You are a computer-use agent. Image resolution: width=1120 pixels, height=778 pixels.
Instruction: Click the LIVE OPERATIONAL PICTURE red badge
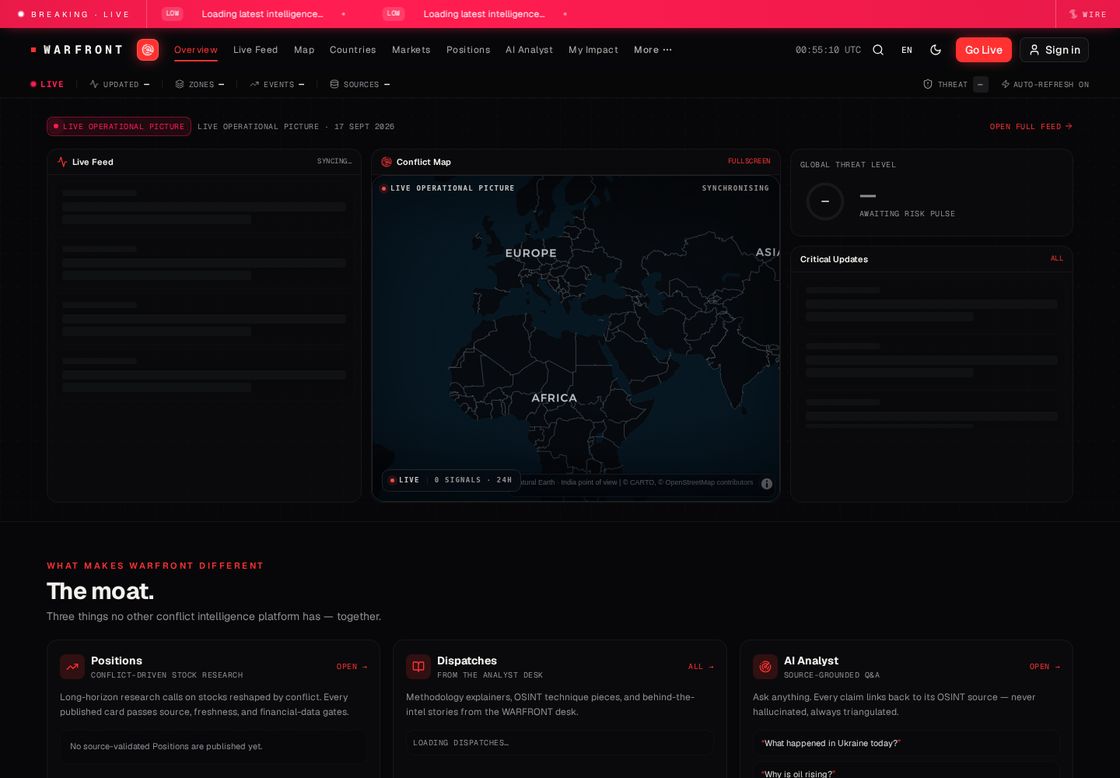pos(119,126)
